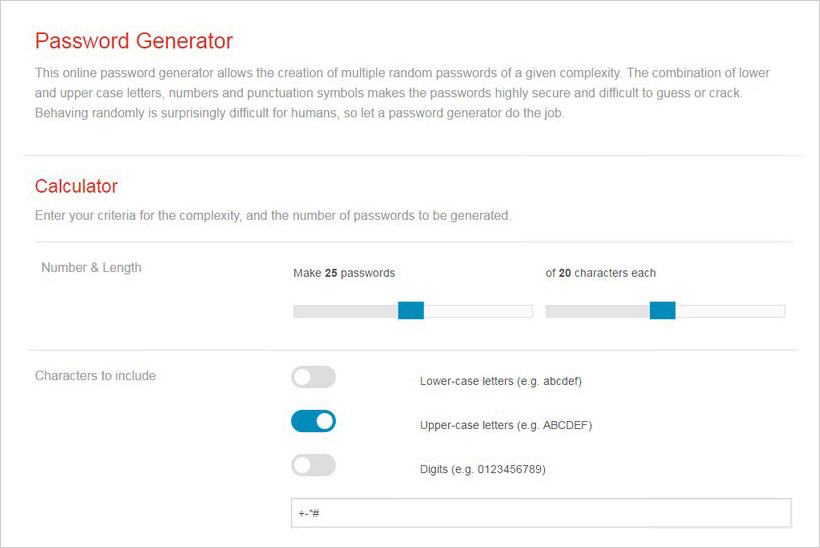Click the of 20 characters each label

600,273
